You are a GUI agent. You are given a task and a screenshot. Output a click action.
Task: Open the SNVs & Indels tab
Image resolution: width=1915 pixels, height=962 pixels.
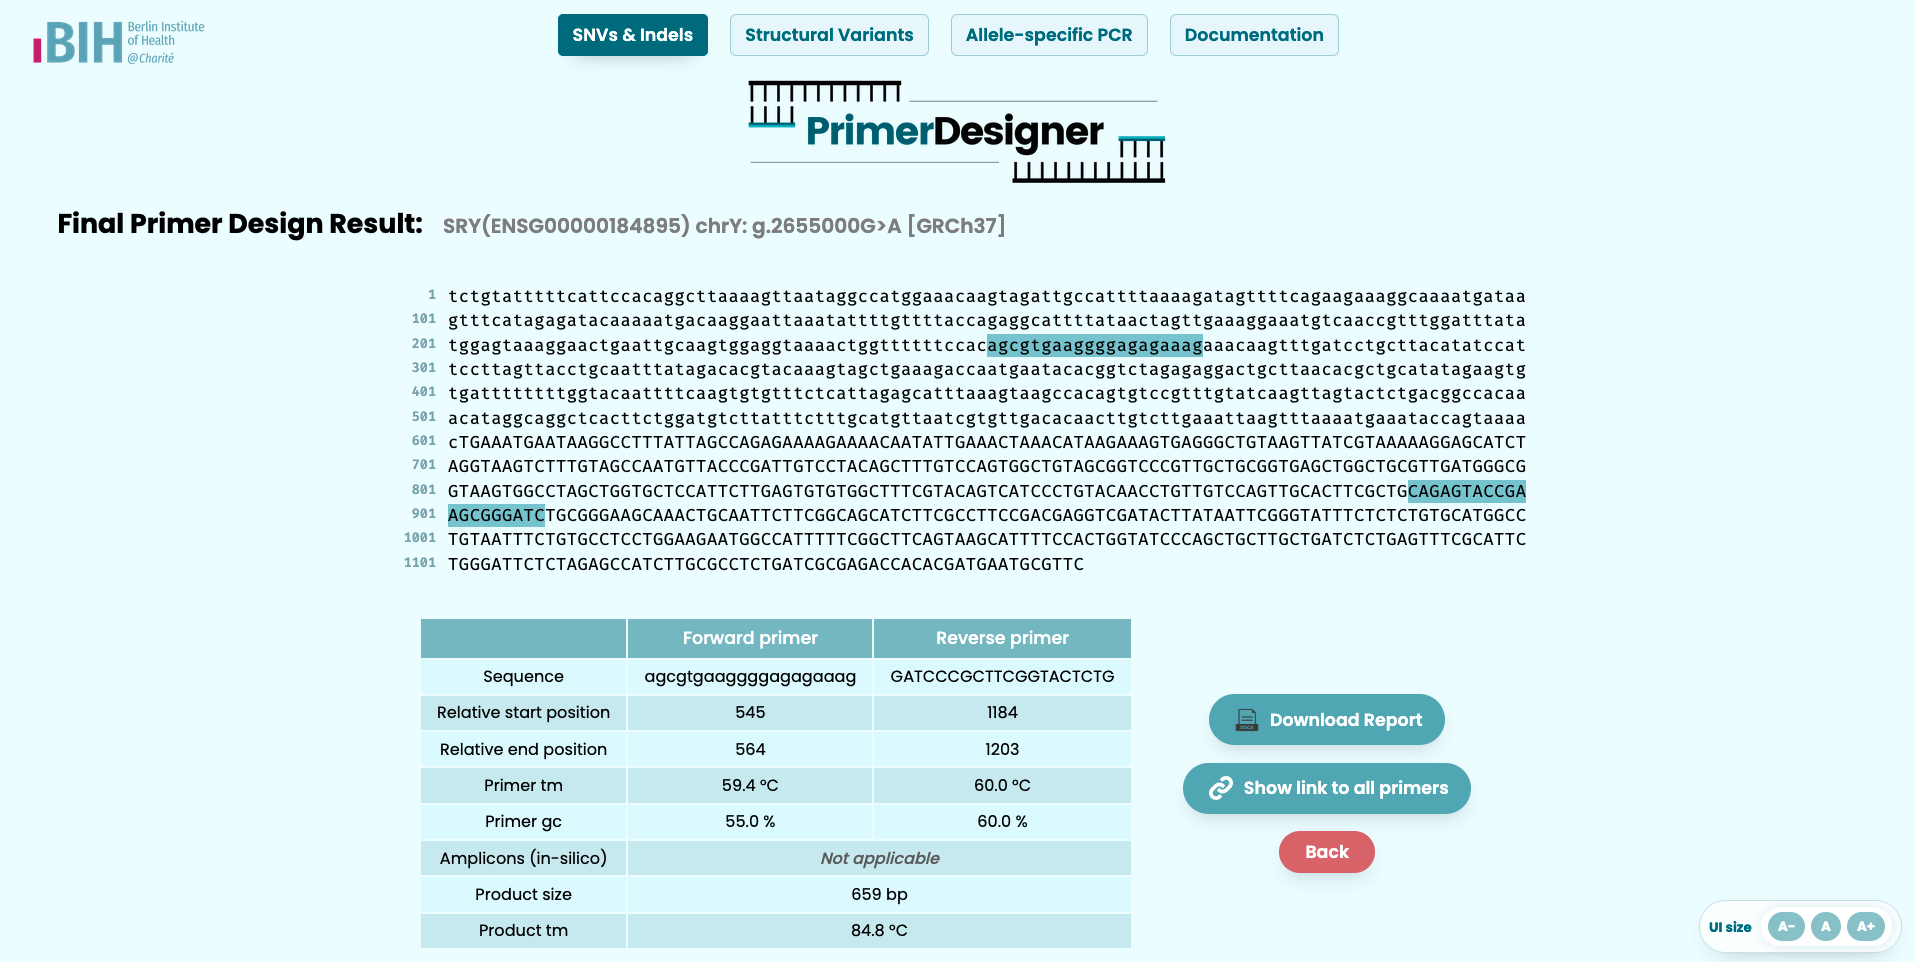(x=632, y=35)
